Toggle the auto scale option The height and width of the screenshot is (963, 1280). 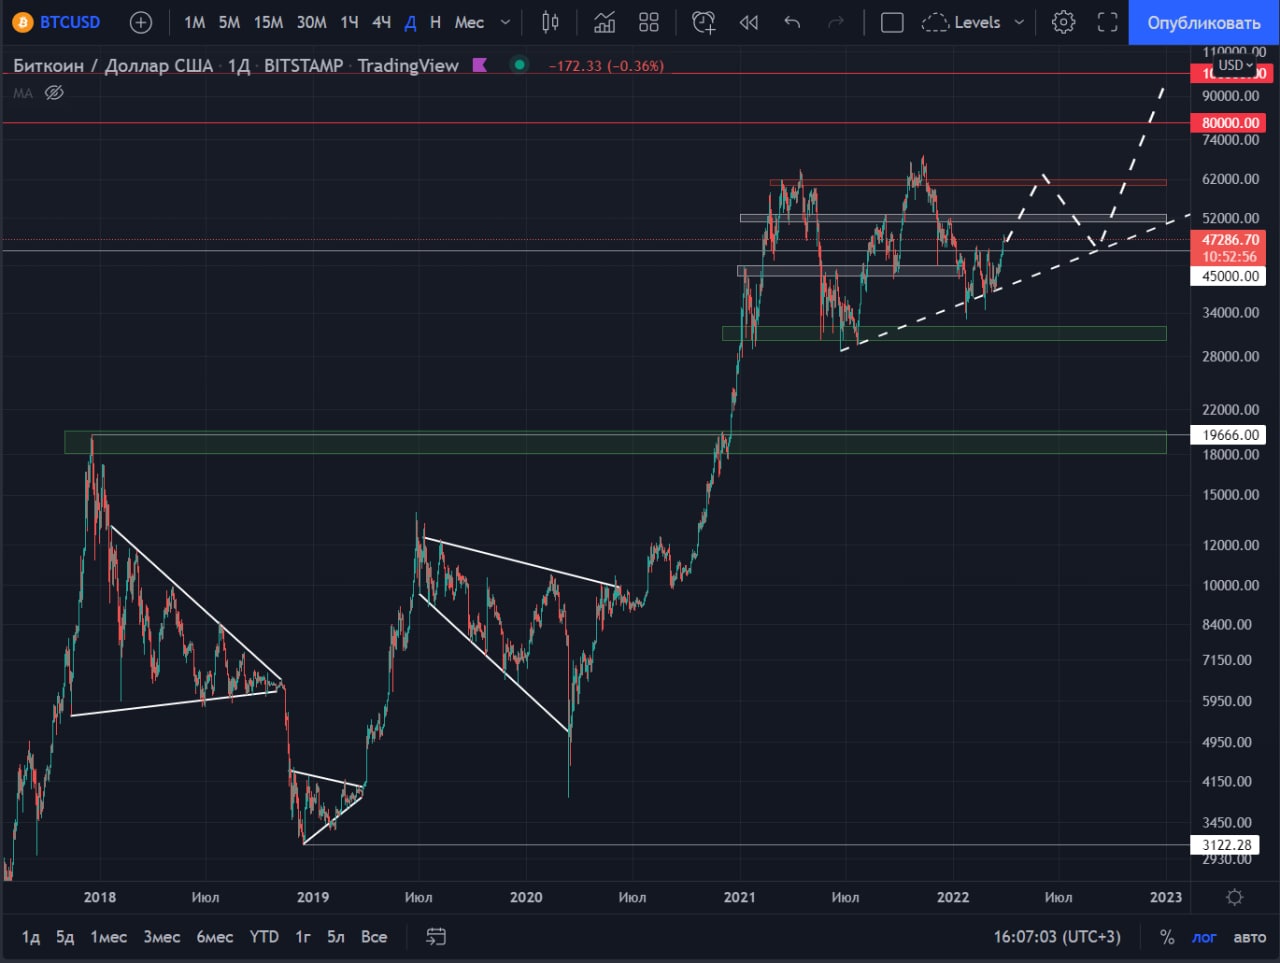[x=1249, y=937]
